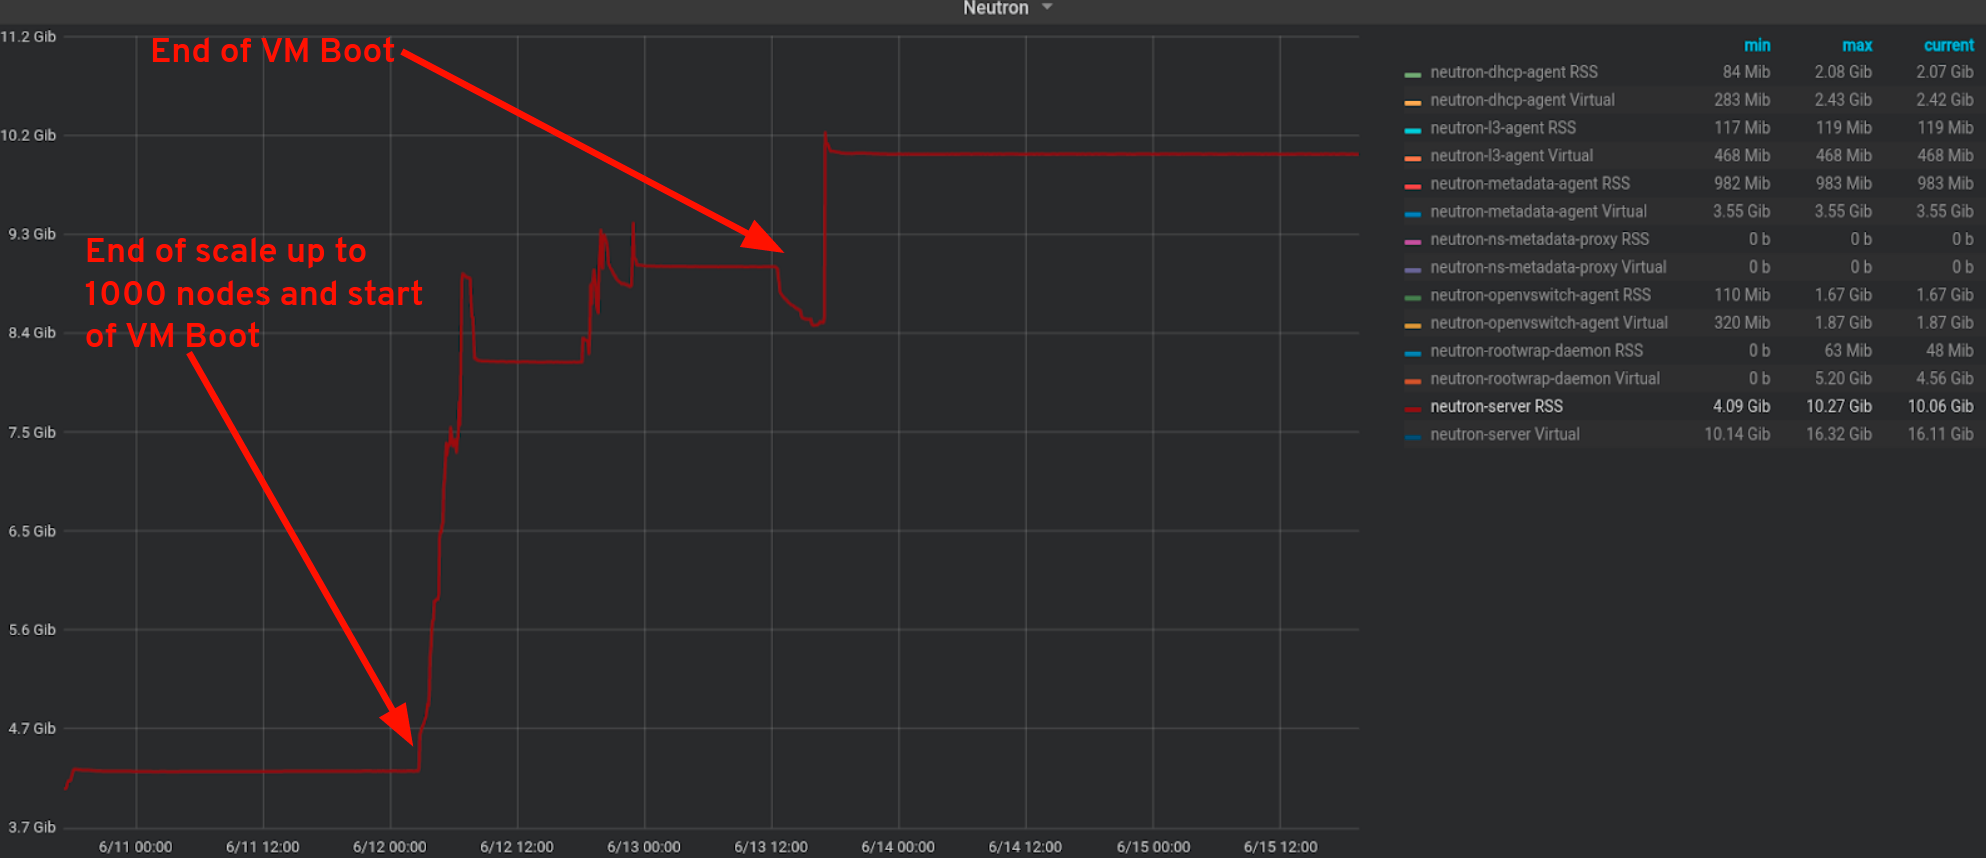Click the 10.06 Gib current value for neutron-server RSS
The width and height of the screenshot is (1986, 858).
(1940, 407)
